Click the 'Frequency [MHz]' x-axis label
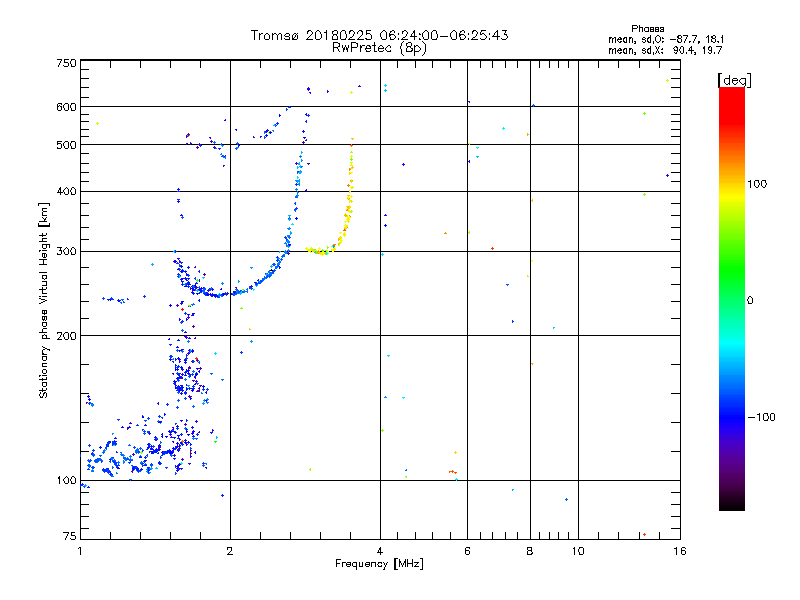This screenshot has width=800, height=600. click(379, 563)
